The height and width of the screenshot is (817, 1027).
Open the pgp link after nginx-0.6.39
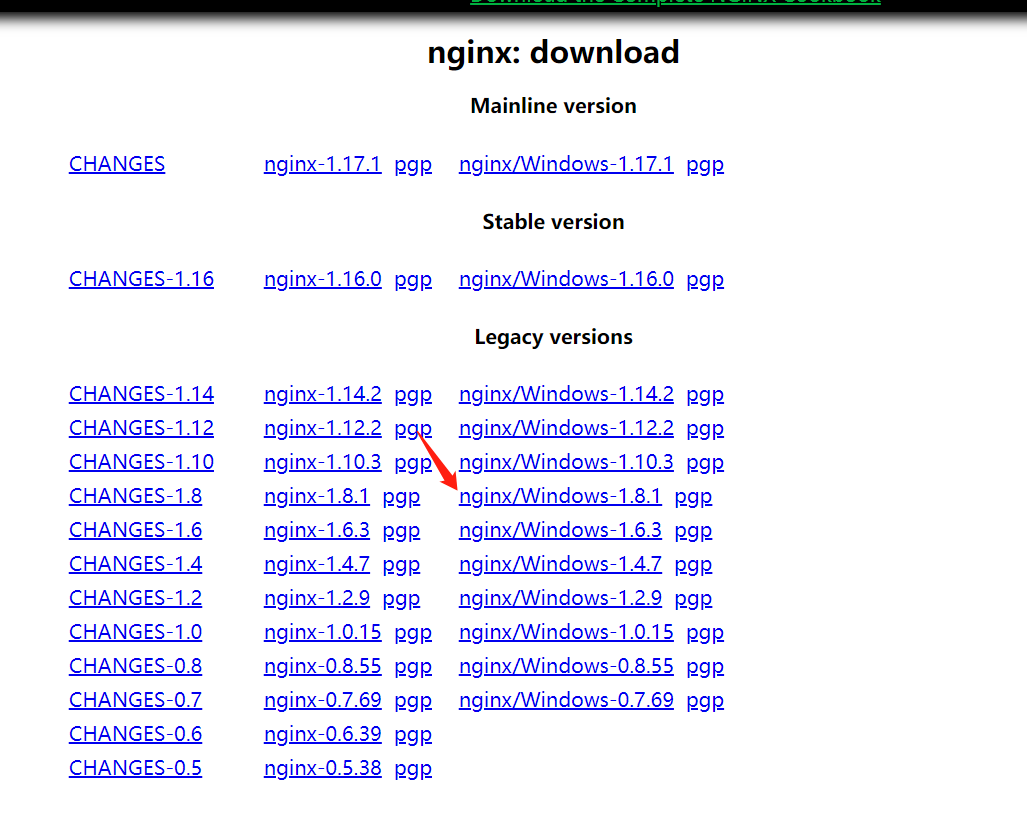pyautogui.click(x=413, y=736)
